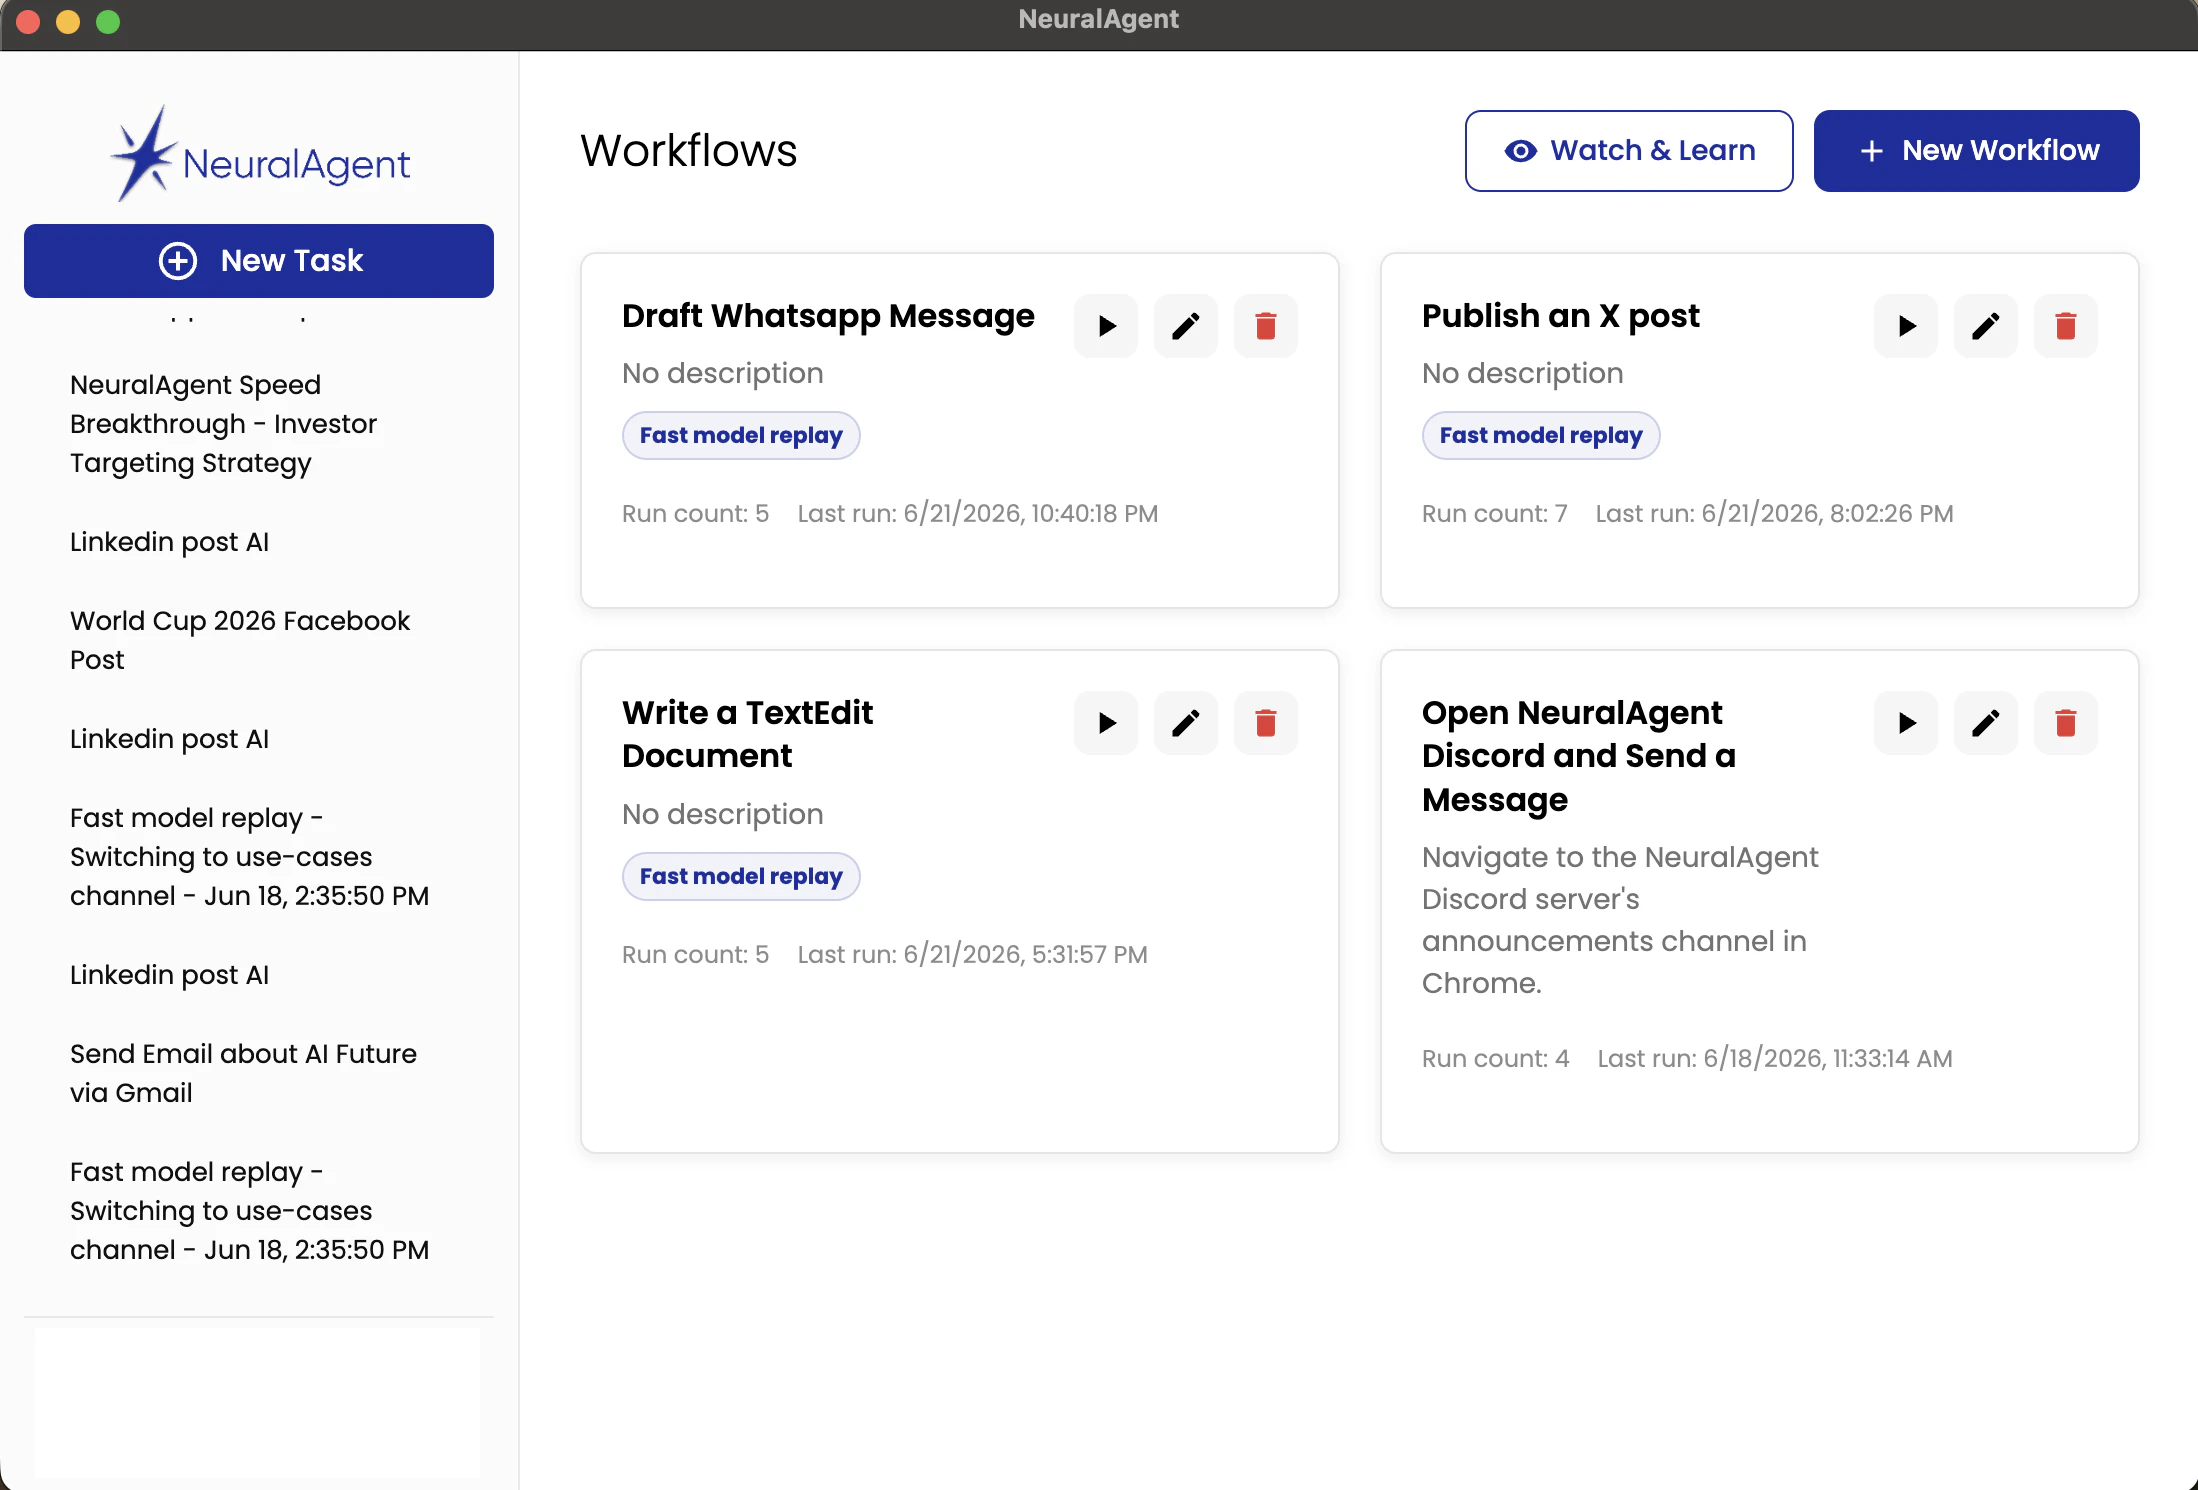The height and width of the screenshot is (1490, 2198).
Task: Run the Write a TextEdit Document workflow
Action: [1105, 723]
